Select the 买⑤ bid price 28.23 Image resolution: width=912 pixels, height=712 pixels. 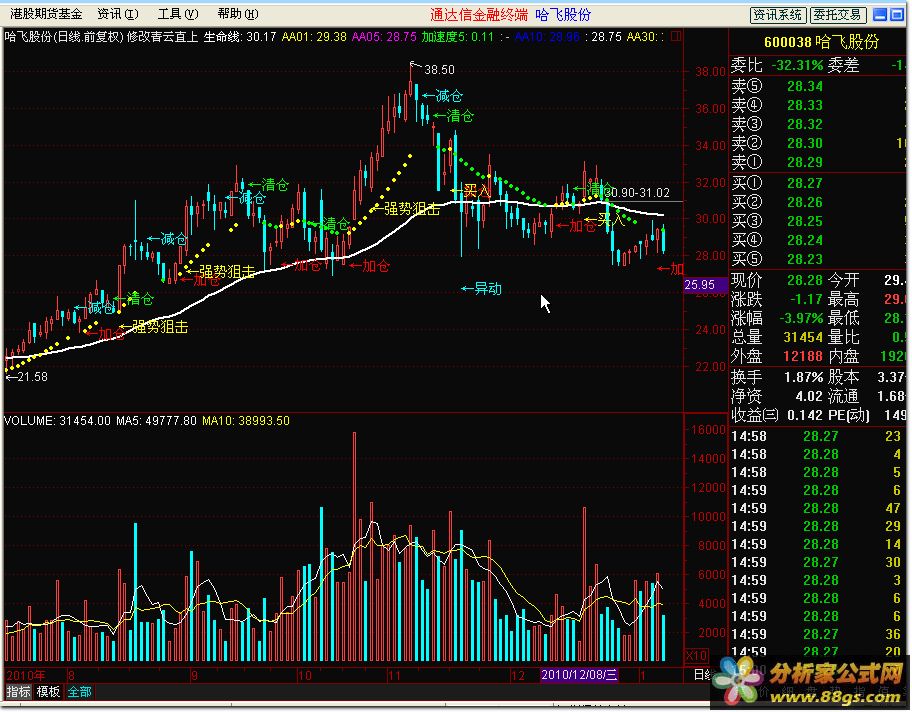coord(804,259)
